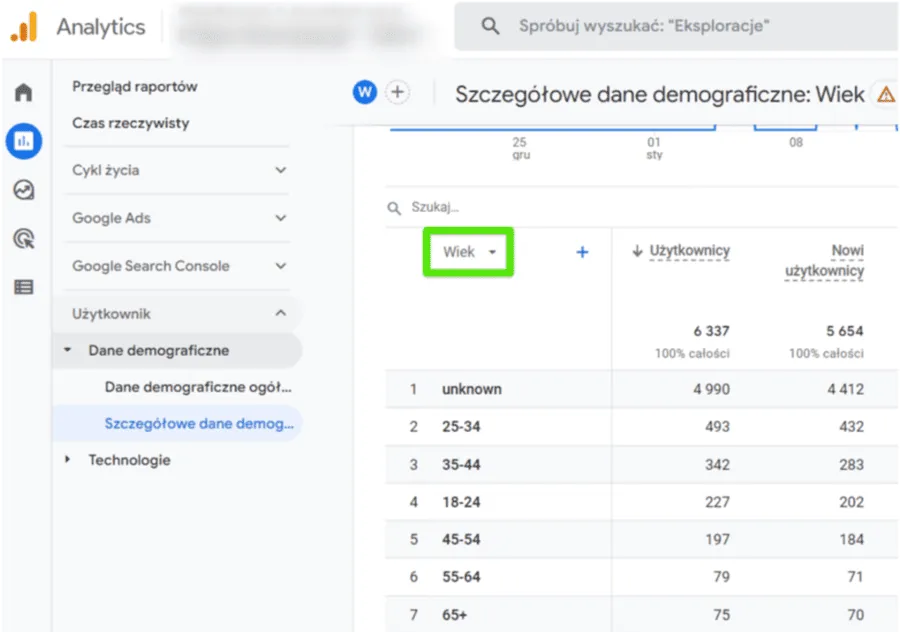Image resolution: width=900 pixels, height=632 pixels.
Task: Open Czas rzeczywisty report
Action: click(x=130, y=124)
